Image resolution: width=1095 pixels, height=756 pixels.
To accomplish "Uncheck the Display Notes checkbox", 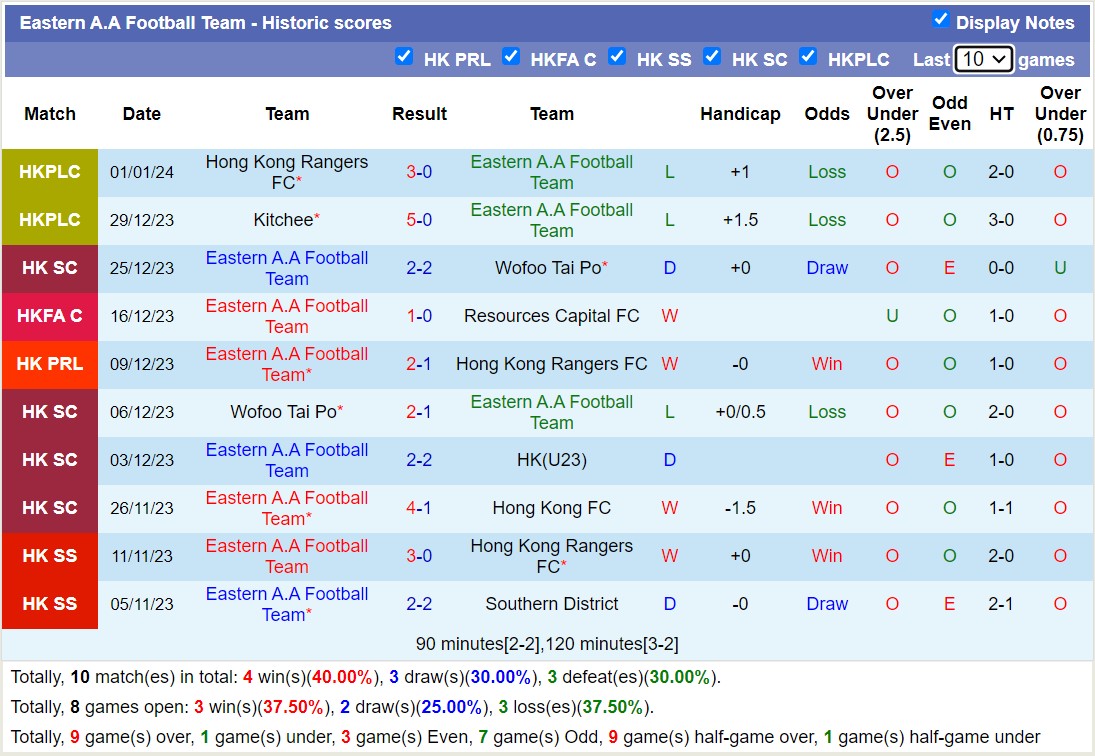I will 941,20.
